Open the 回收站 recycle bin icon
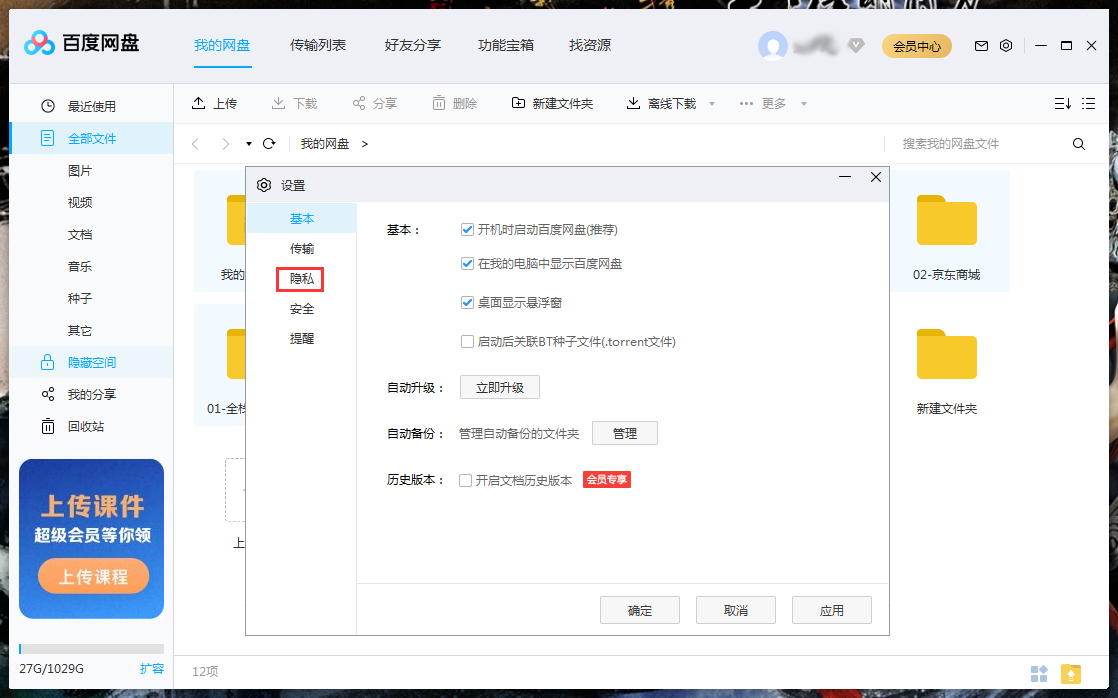This screenshot has height=698, width=1118. pos(48,426)
